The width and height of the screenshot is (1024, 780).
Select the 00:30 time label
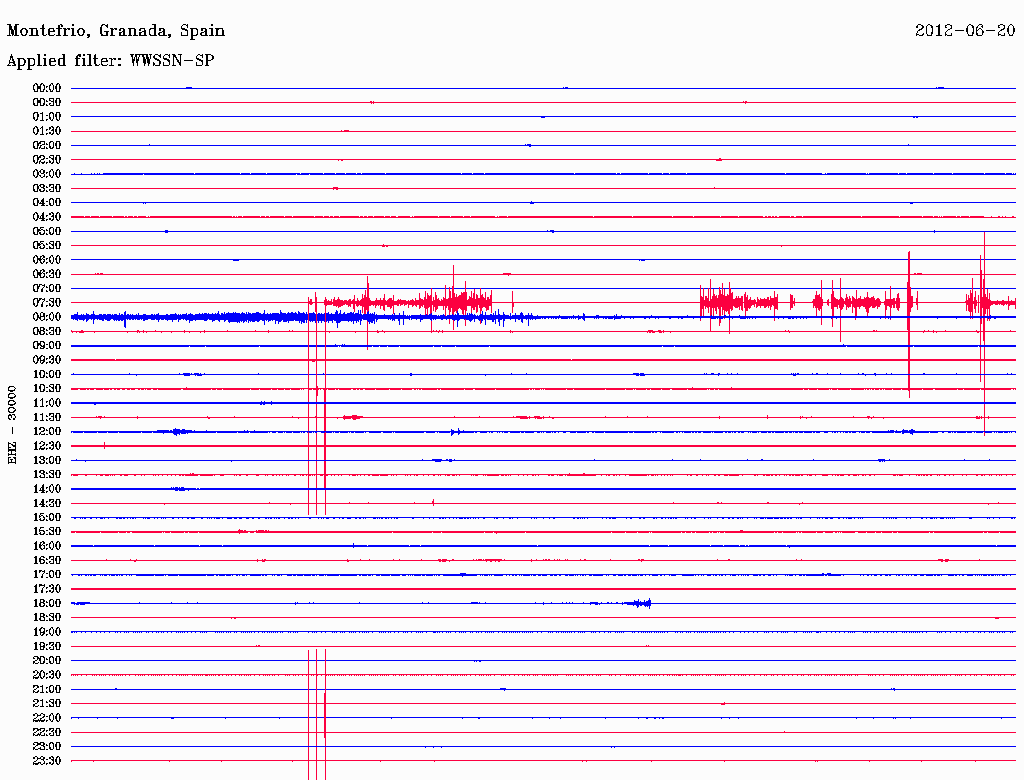(47, 102)
